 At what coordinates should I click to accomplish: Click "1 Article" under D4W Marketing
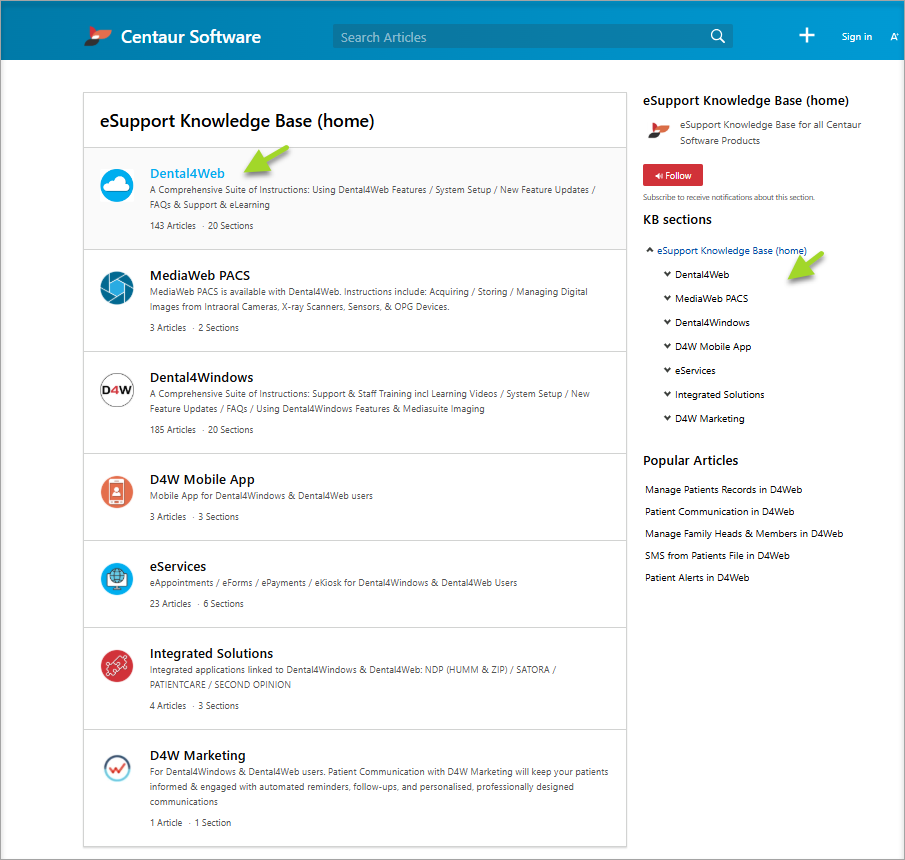tap(166, 823)
